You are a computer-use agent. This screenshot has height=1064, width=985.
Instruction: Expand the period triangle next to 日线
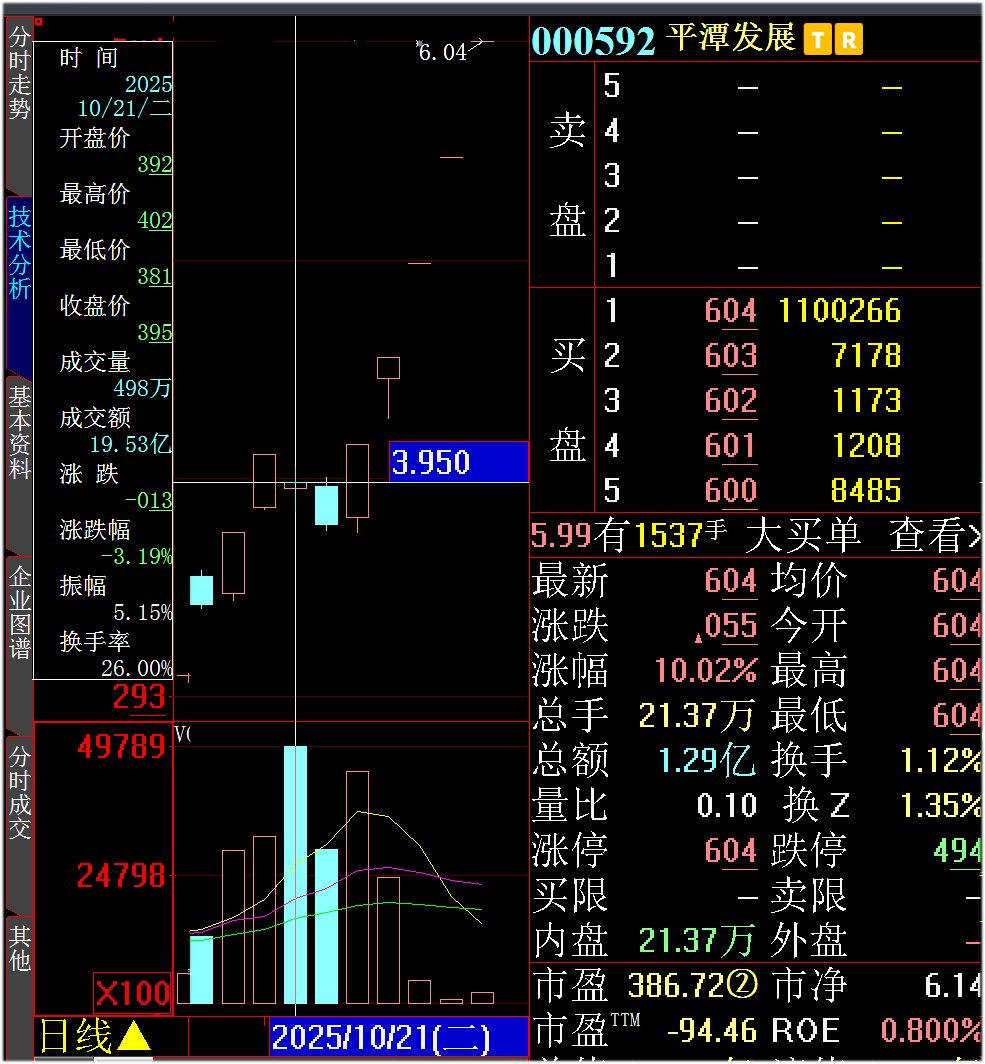134,1036
